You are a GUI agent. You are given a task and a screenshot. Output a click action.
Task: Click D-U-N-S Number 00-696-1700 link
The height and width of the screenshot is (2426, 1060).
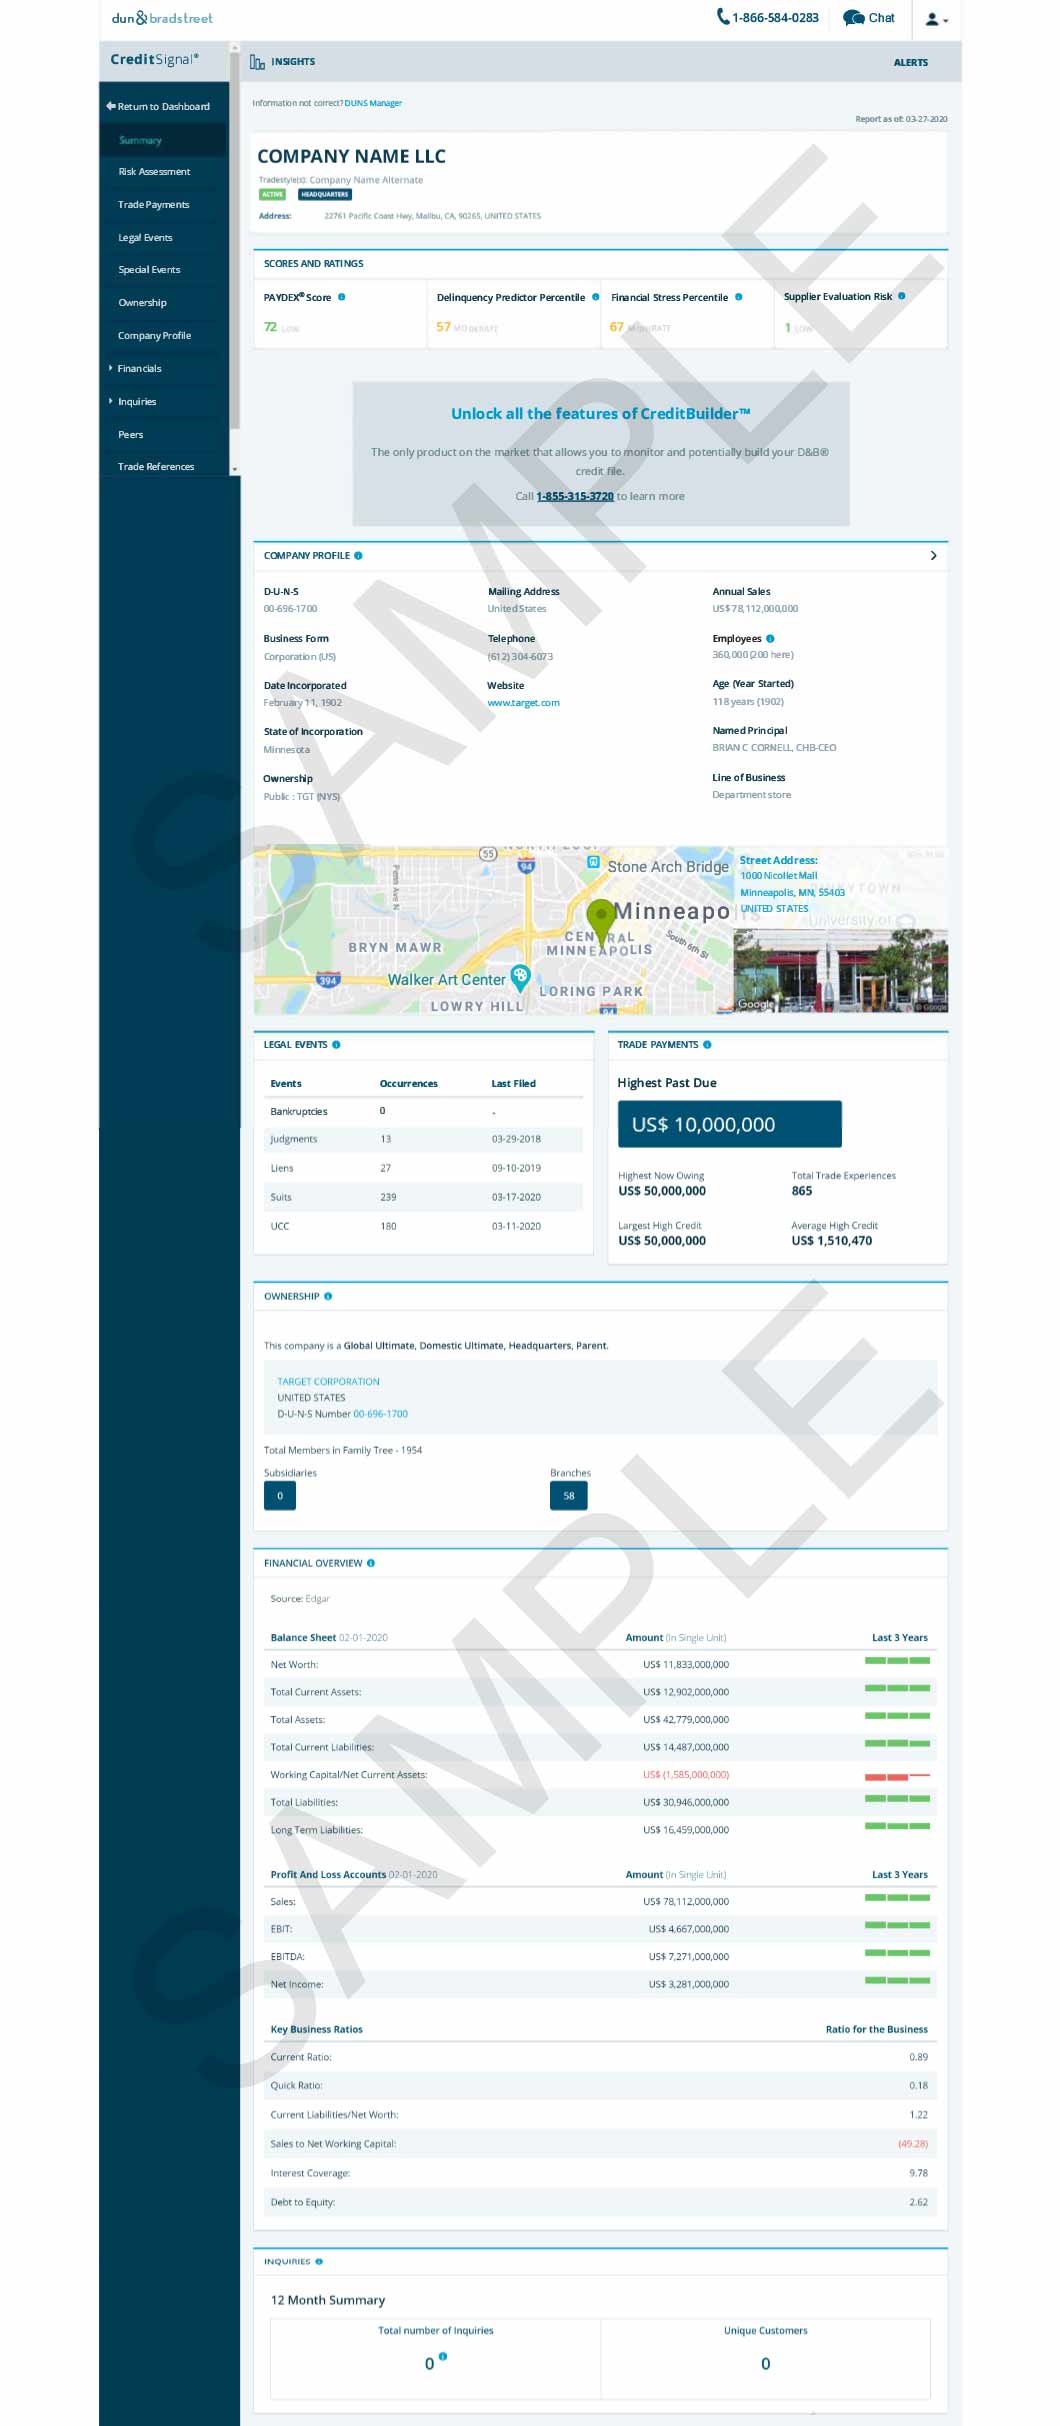click(x=380, y=1414)
